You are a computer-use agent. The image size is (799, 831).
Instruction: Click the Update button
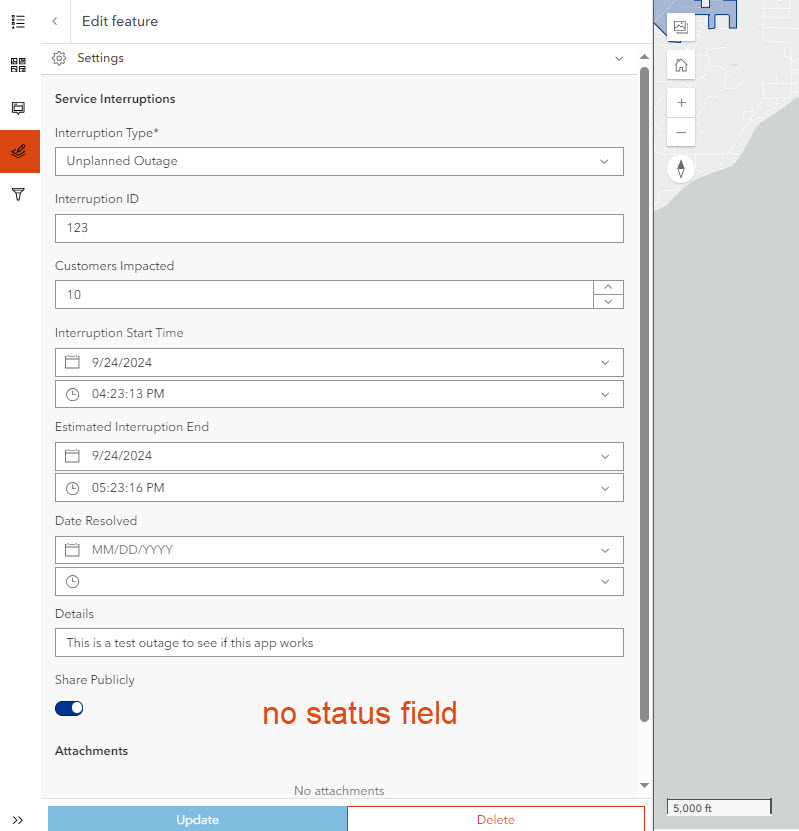[x=196, y=818]
